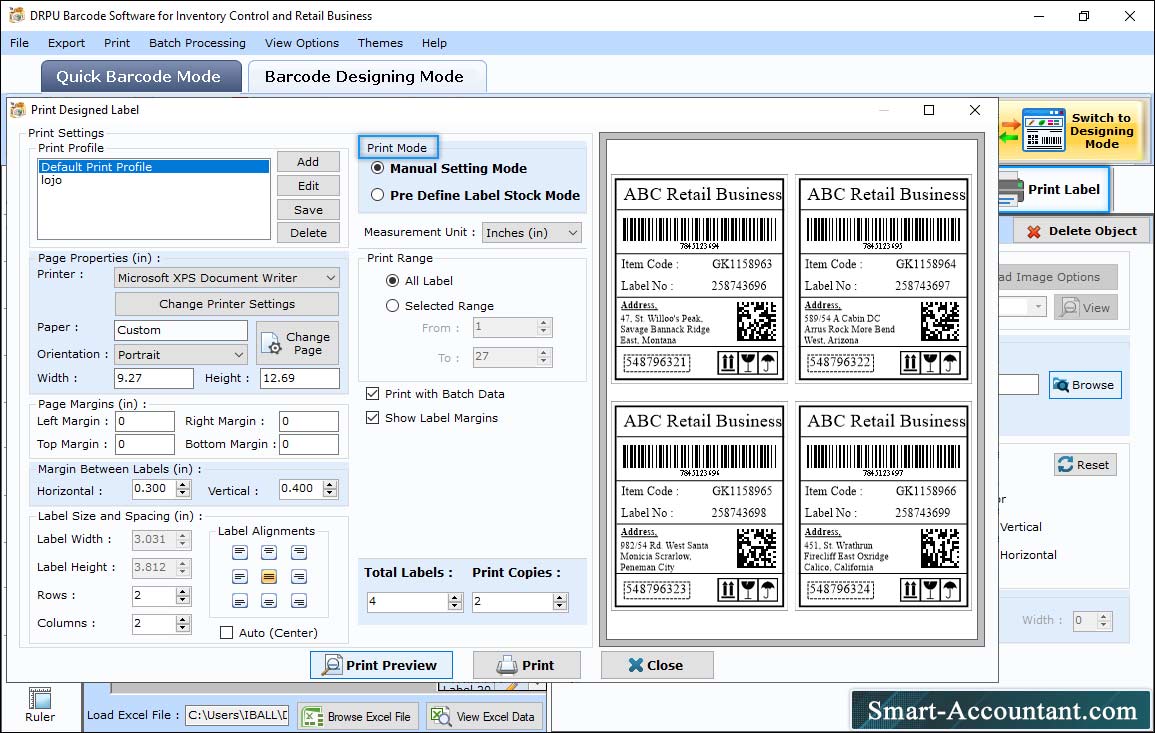The image size is (1155, 733).
Task: Open the Measurement Unit dropdown
Action: [532, 233]
